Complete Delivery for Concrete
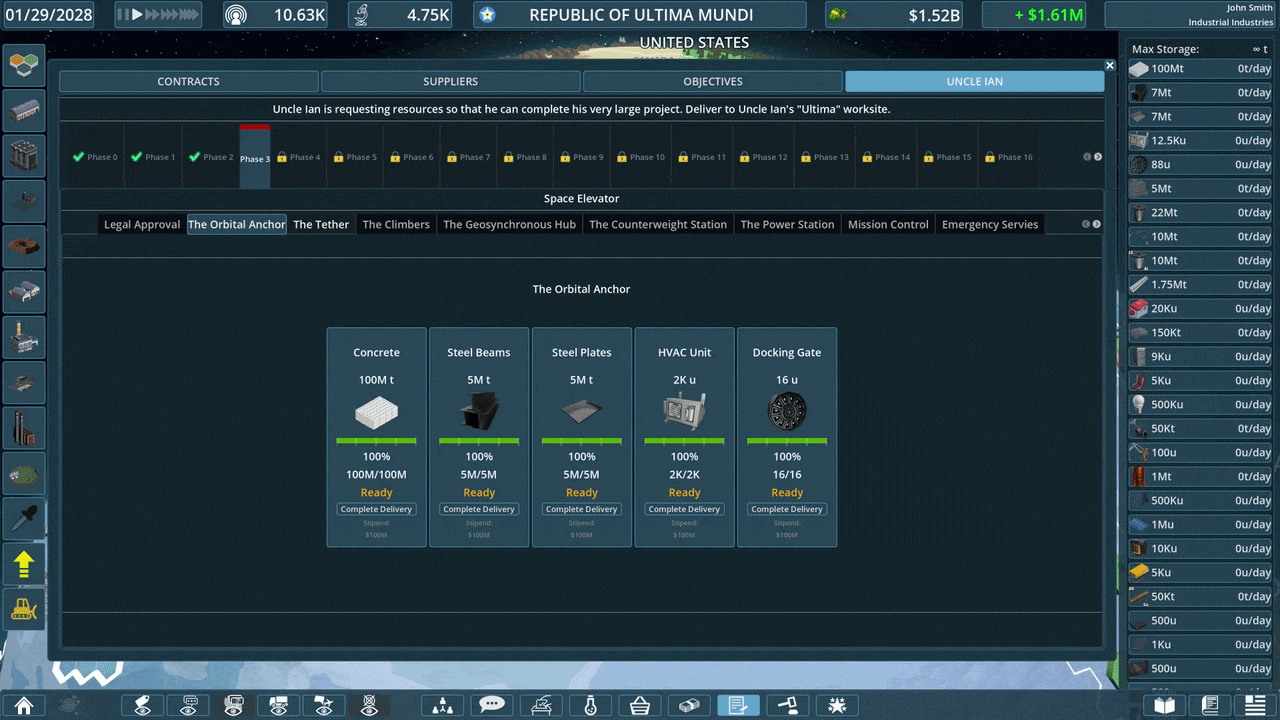1280x720 pixels. point(376,509)
